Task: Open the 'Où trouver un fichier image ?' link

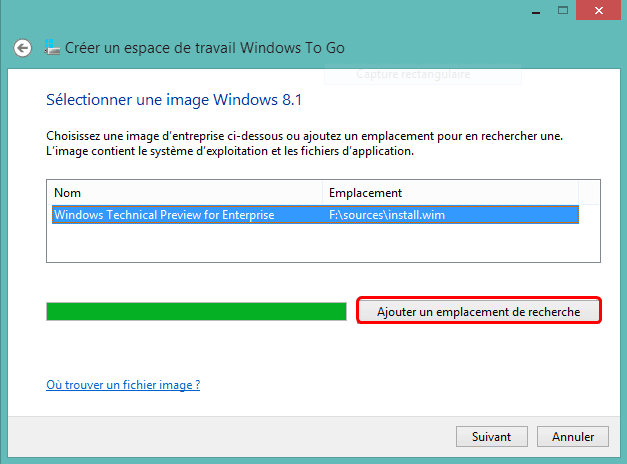Action: pos(123,385)
